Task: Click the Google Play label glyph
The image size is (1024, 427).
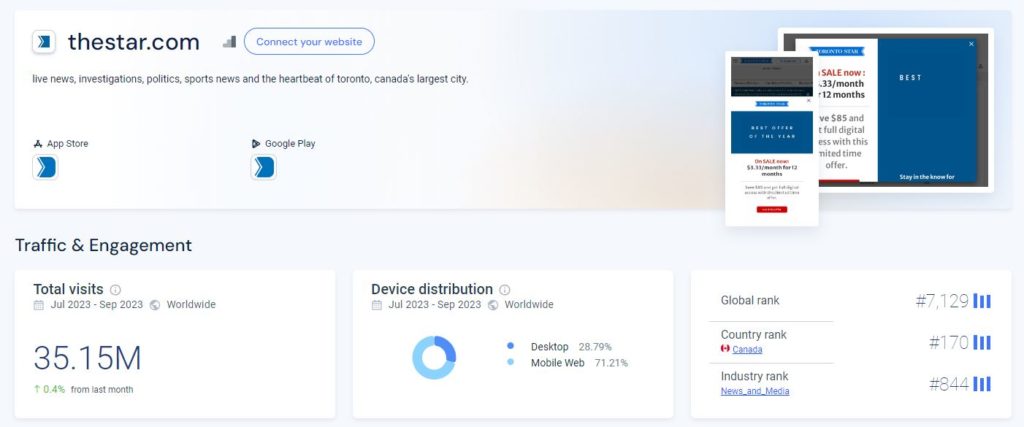Action: click(256, 144)
